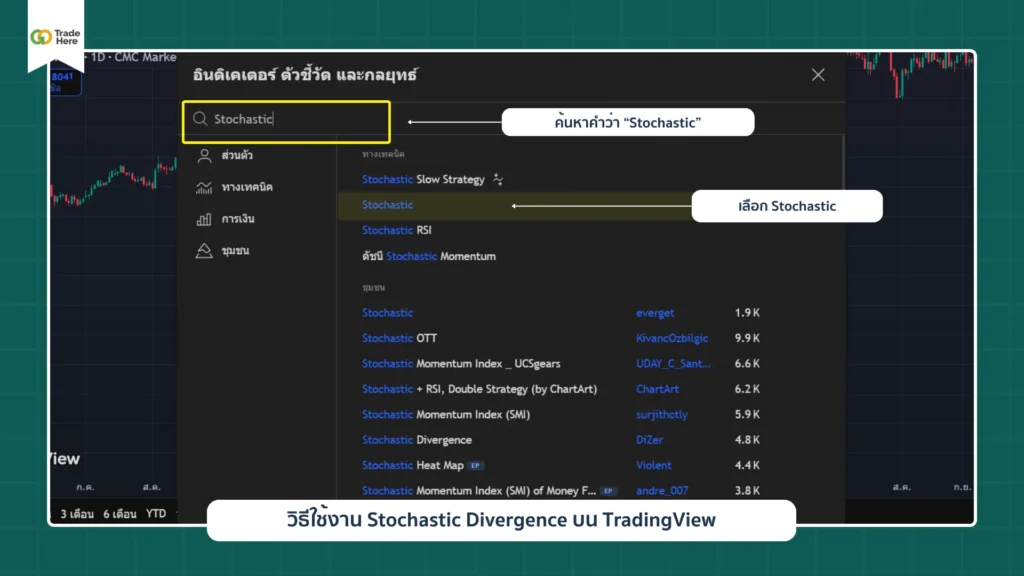Open the ส่วนตัว personal category
This screenshot has height=576, width=1024.
237,155
